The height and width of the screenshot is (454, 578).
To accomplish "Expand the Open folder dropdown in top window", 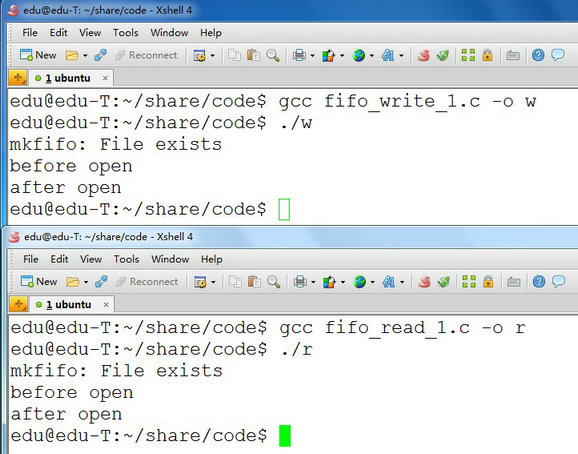I will point(85,56).
